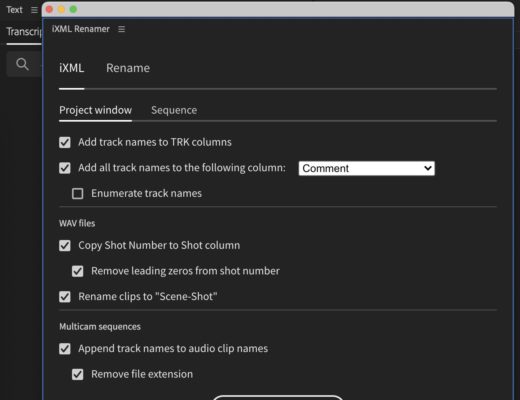Toggle Append track names to audio clip names
The width and height of the screenshot is (520, 400).
pyautogui.click(x=65, y=349)
